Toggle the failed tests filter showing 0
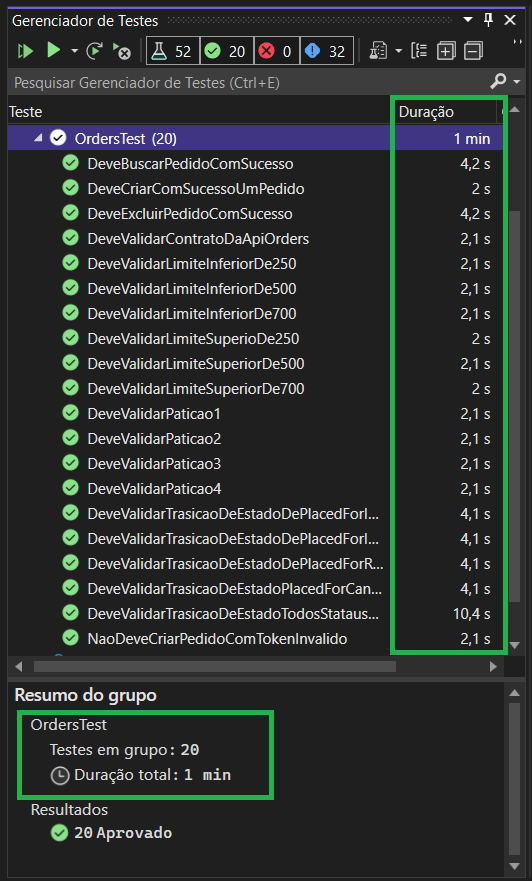Viewport: 532px width, 881px height. [x=276, y=51]
